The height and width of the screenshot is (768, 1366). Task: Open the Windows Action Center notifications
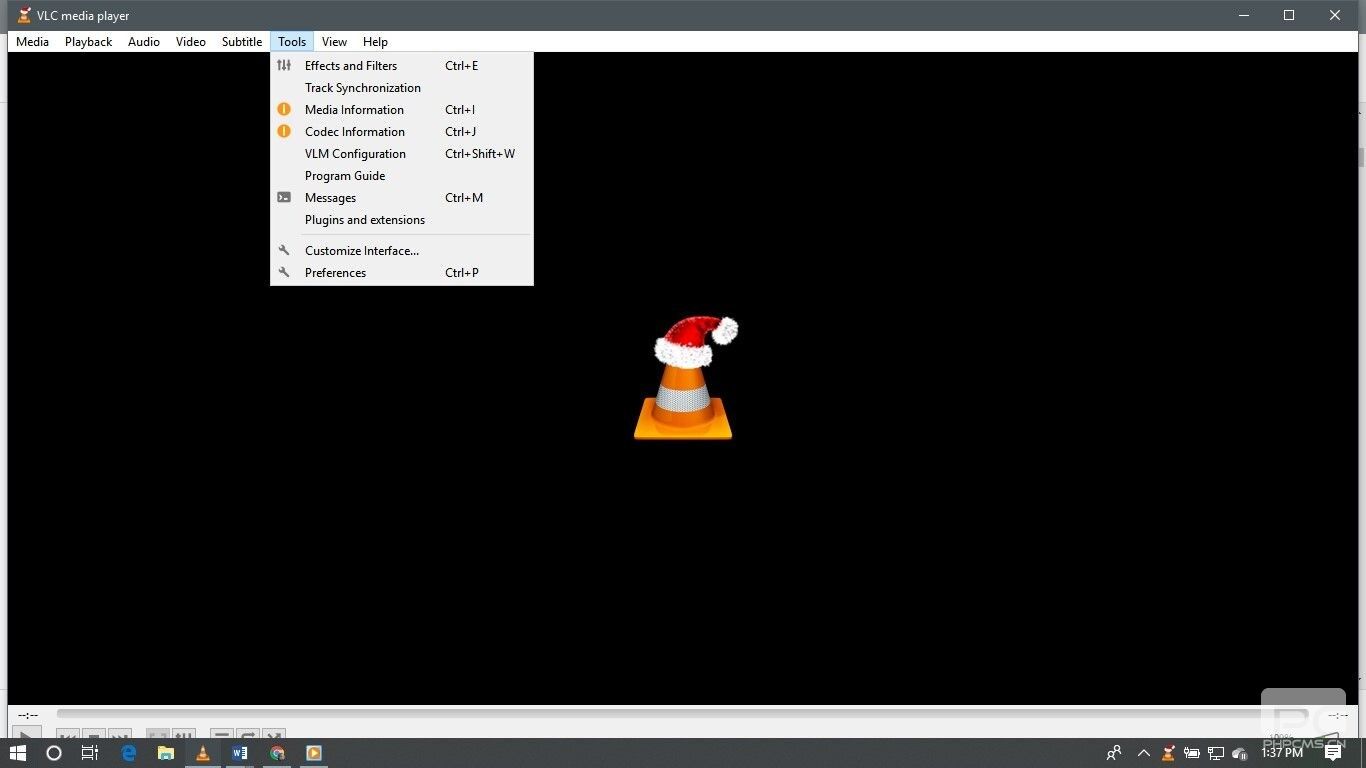(1333, 753)
